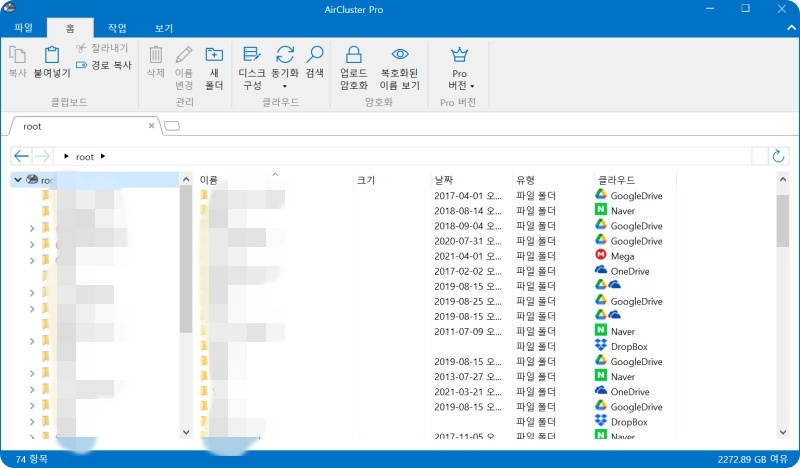
Task: Click the Search (검색) magnifier icon
Action: 315,54
